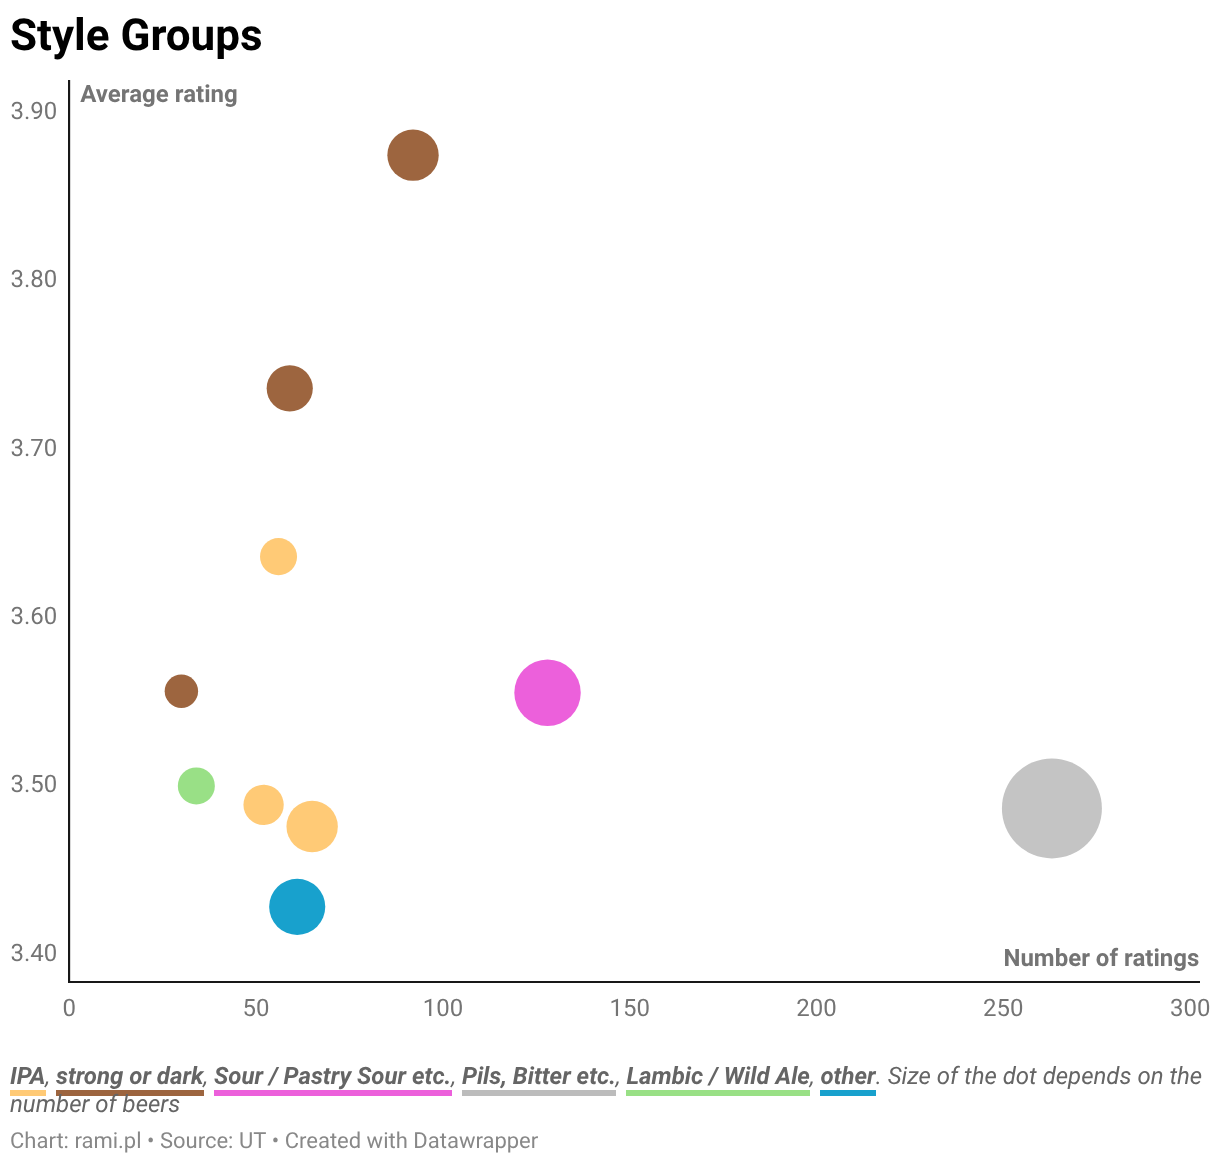Image resolution: width=1220 pixels, height=1164 pixels.
Task: Click the pink Sour legend color bar
Action: [x=333, y=1093]
